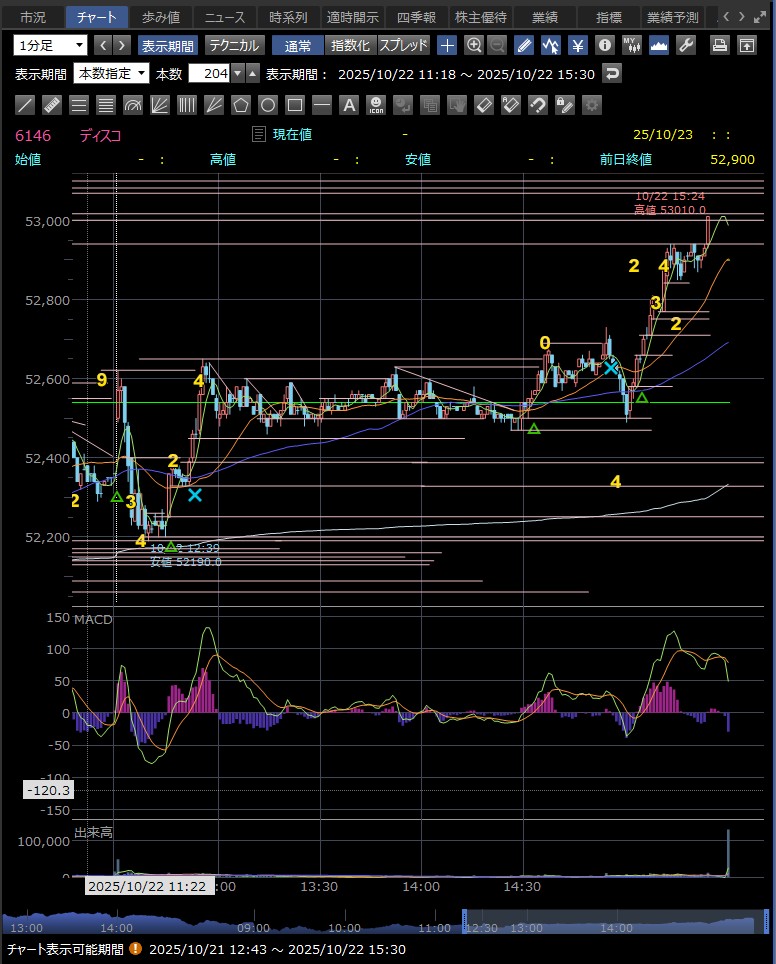
Task: Open the 本数指定 display period dropdown
Action: (x=111, y=73)
